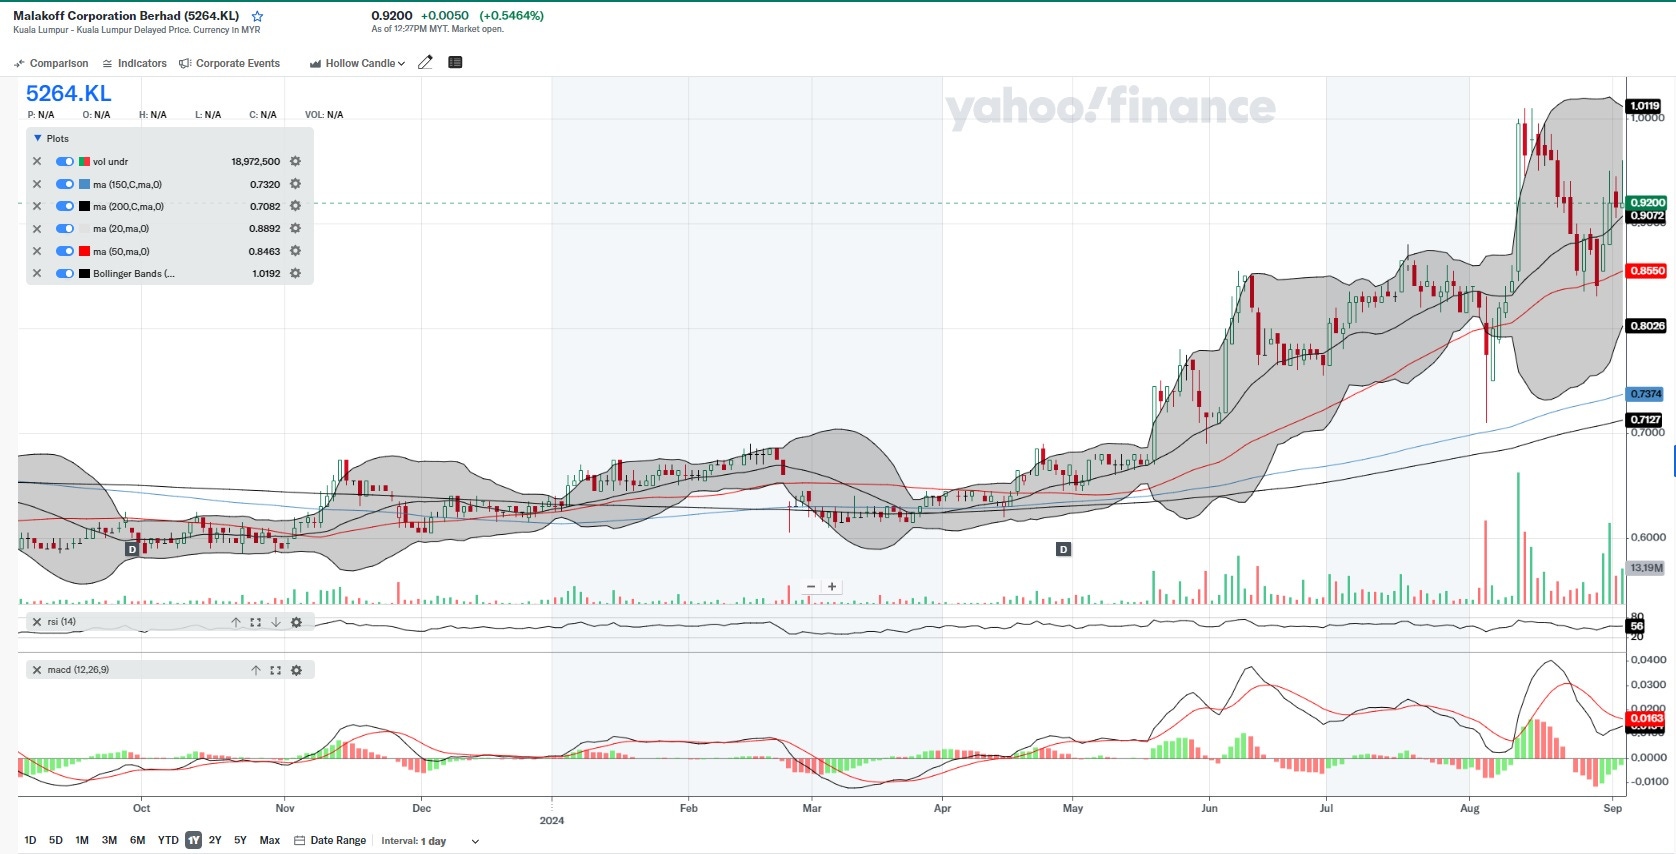Move rsi (14) panel down
The image size is (1676, 854).
[x=276, y=622]
